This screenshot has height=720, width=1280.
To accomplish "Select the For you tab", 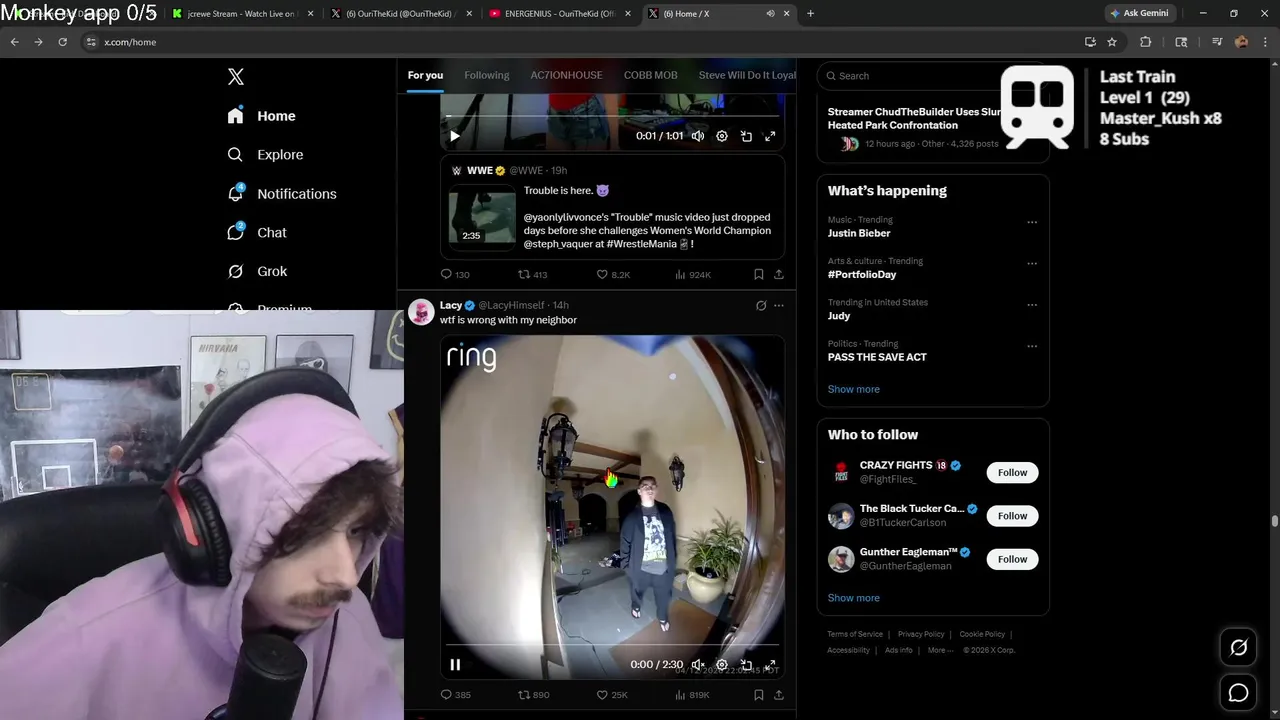I will [x=425, y=75].
